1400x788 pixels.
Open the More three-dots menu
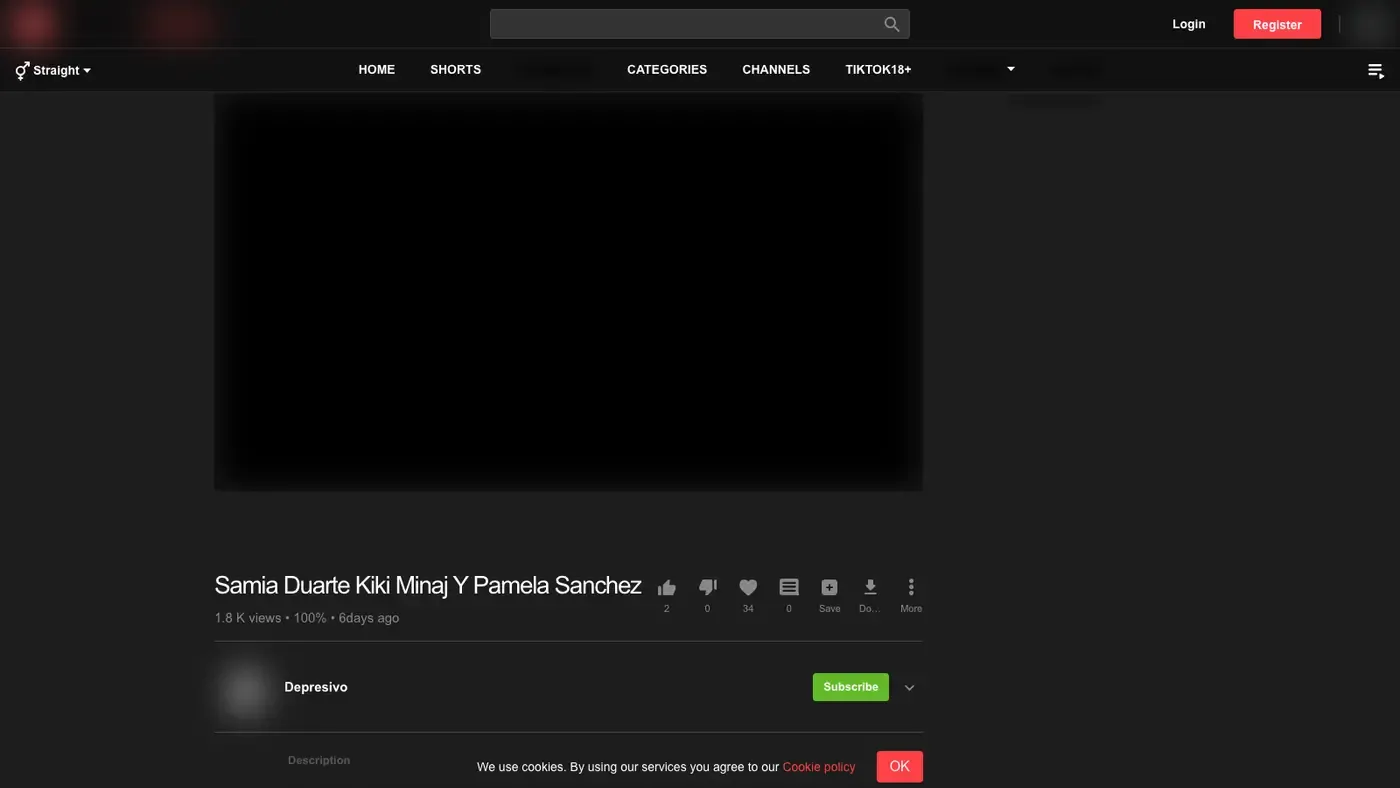click(911, 587)
